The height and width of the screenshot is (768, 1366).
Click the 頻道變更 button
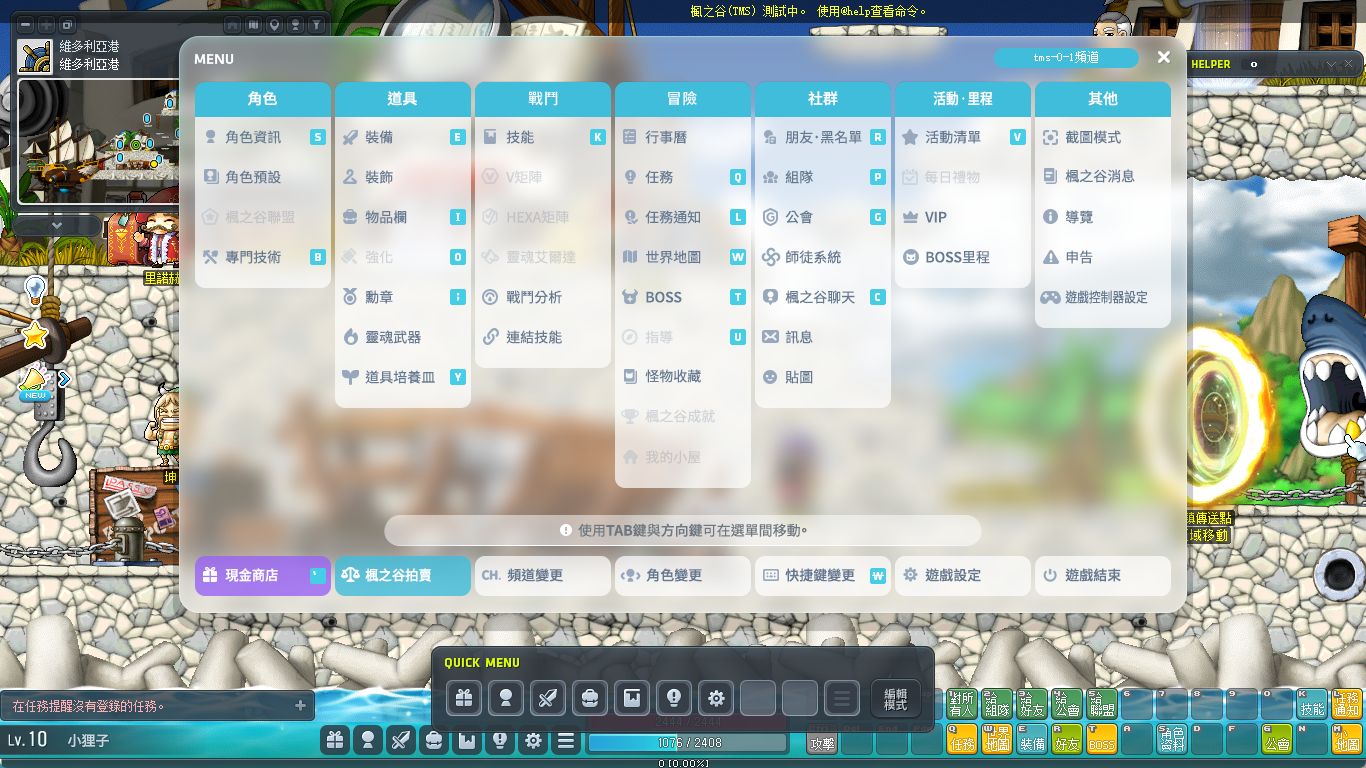543,576
